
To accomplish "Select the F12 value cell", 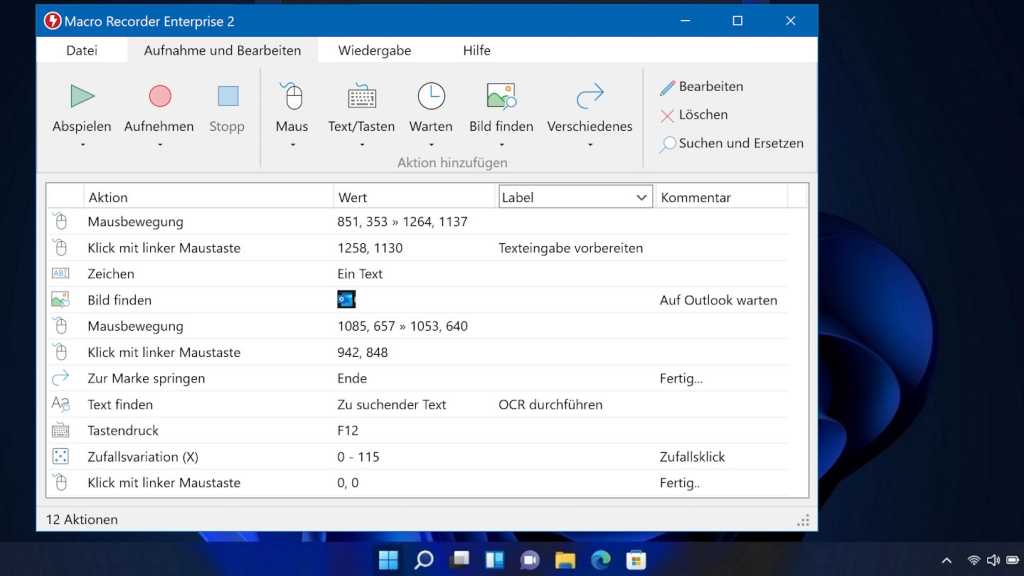I will click(x=347, y=430).
